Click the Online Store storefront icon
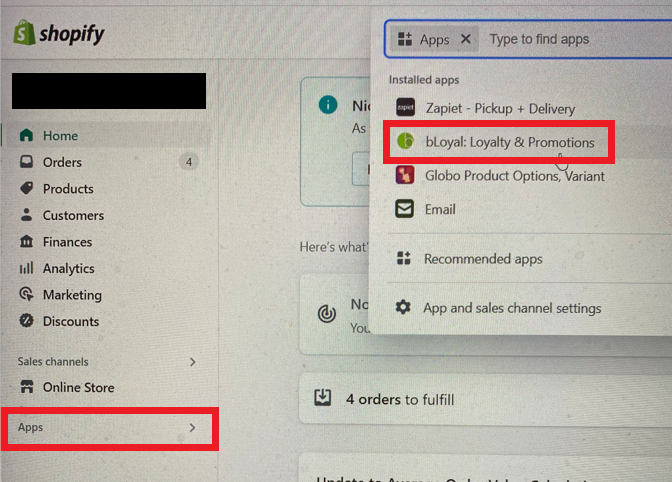Viewport: 672px width, 482px height. [27, 386]
